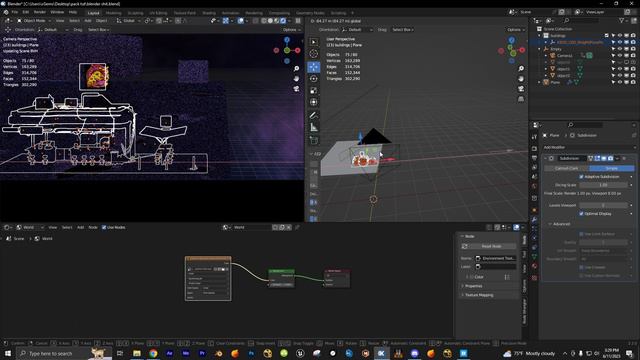Open the Output properties tab icon

(x=534, y=158)
